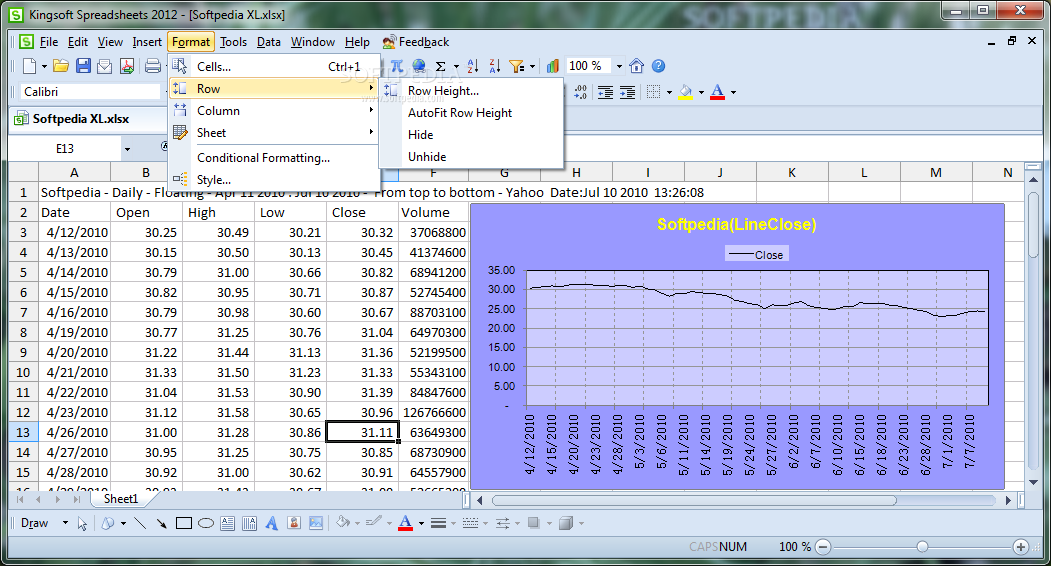This screenshot has height=566, width=1051.
Task: Select the Sheet submenu item
Action: [x=274, y=133]
